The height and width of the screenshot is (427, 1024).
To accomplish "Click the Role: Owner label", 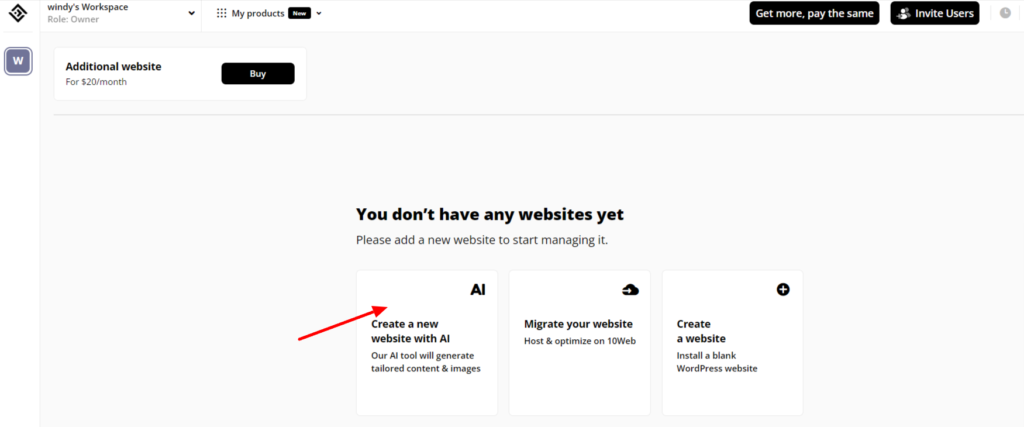I will click(73, 20).
